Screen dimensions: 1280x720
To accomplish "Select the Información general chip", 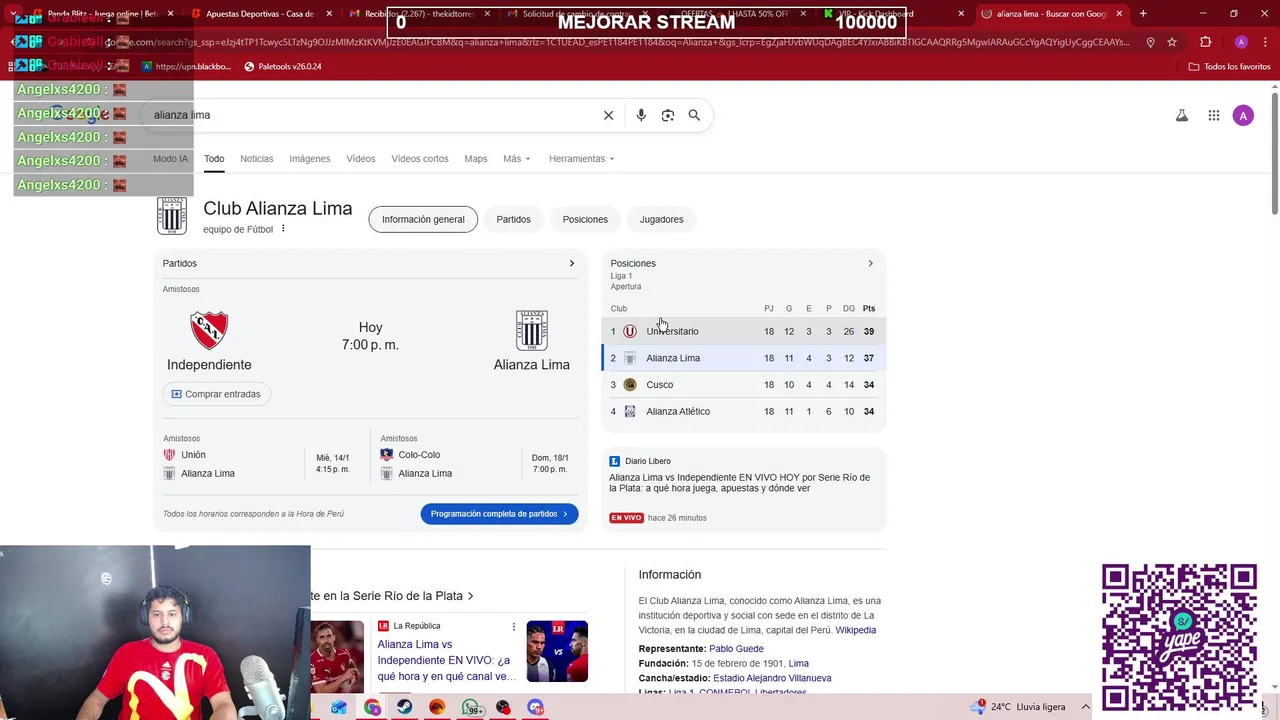I will click(x=423, y=219).
